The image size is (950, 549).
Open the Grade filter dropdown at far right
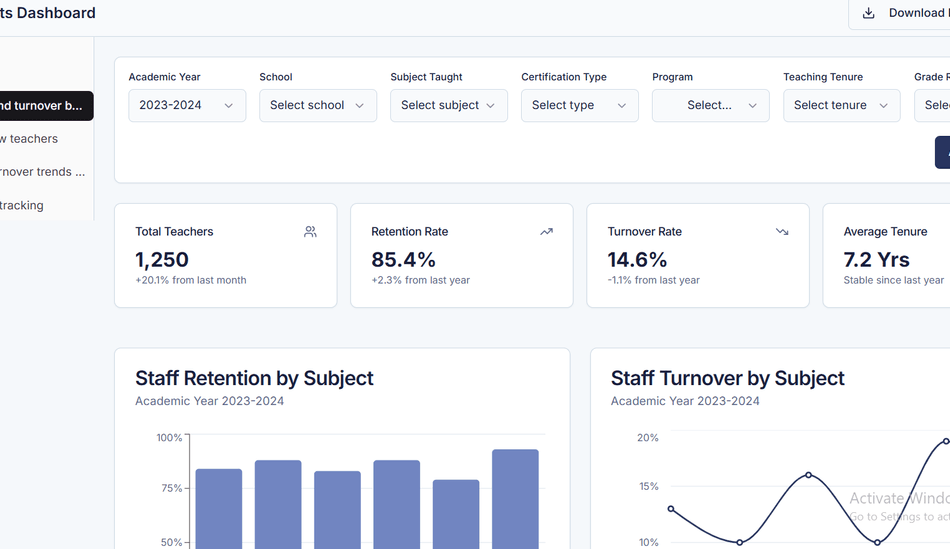pyautogui.click(x=934, y=105)
